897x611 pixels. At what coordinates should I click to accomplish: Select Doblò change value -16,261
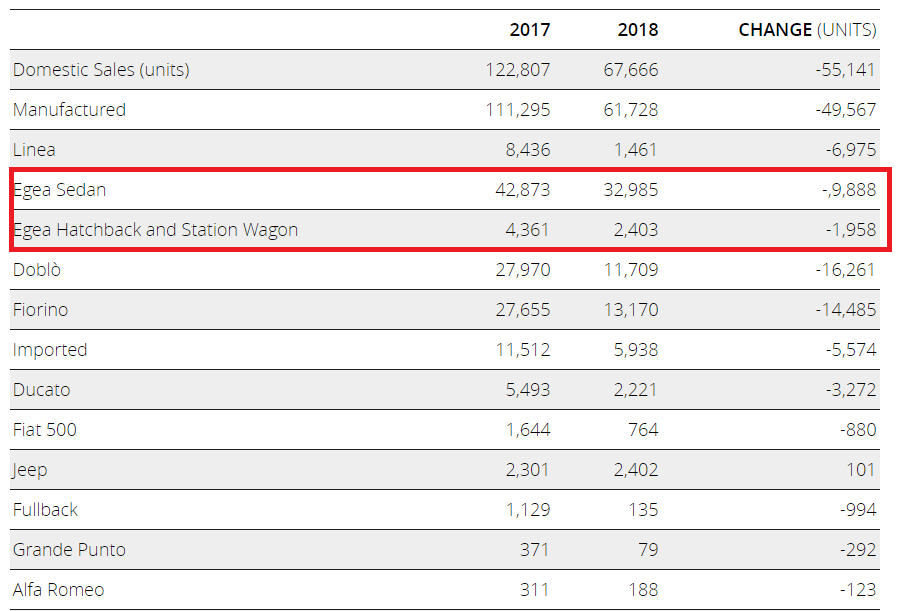click(846, 269)
